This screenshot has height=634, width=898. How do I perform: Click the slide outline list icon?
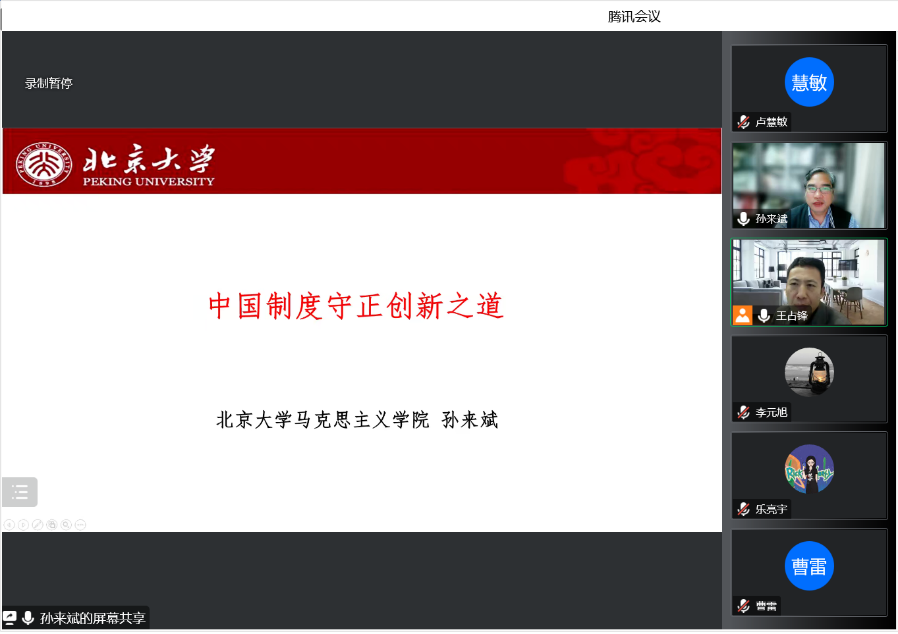[x=20, y=492]
